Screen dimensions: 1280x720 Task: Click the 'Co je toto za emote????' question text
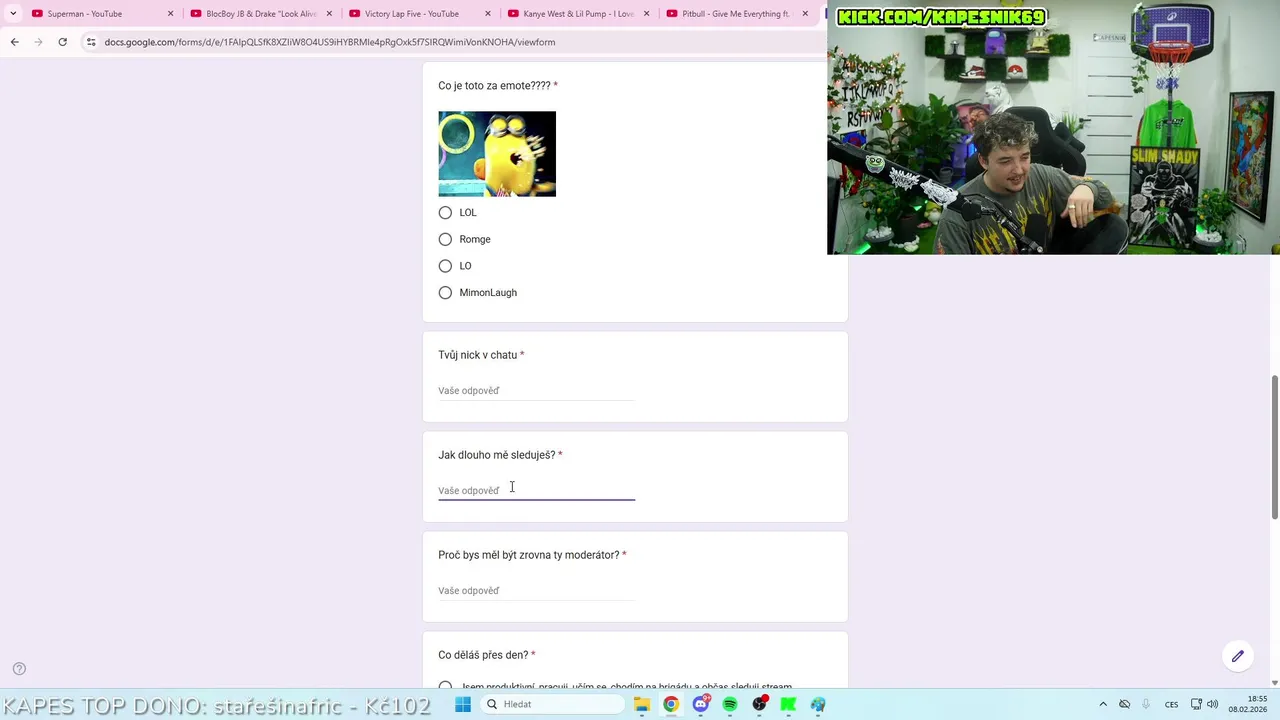[494, 86]
